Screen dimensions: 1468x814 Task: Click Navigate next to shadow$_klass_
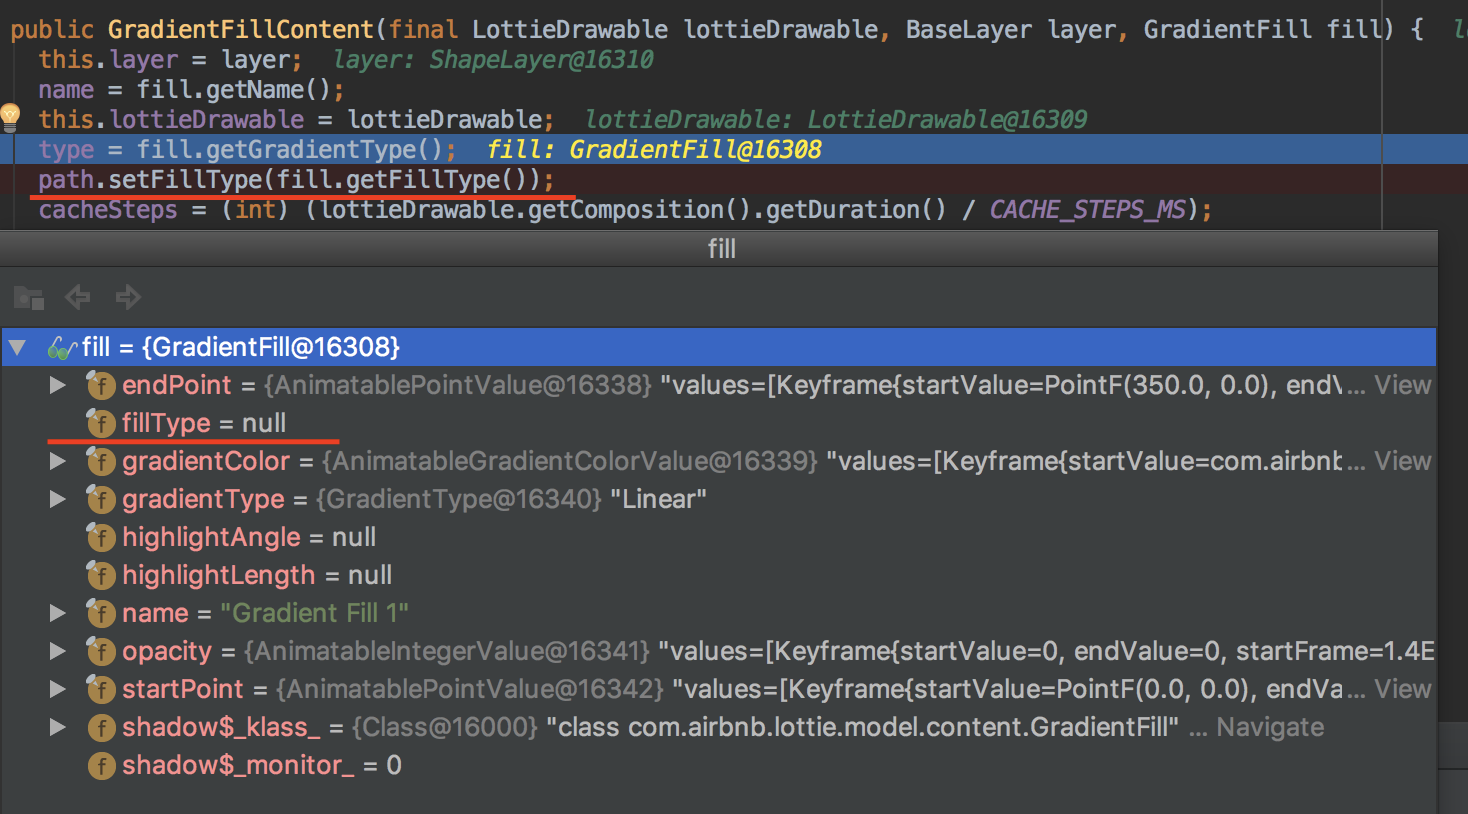(1268, 727)
